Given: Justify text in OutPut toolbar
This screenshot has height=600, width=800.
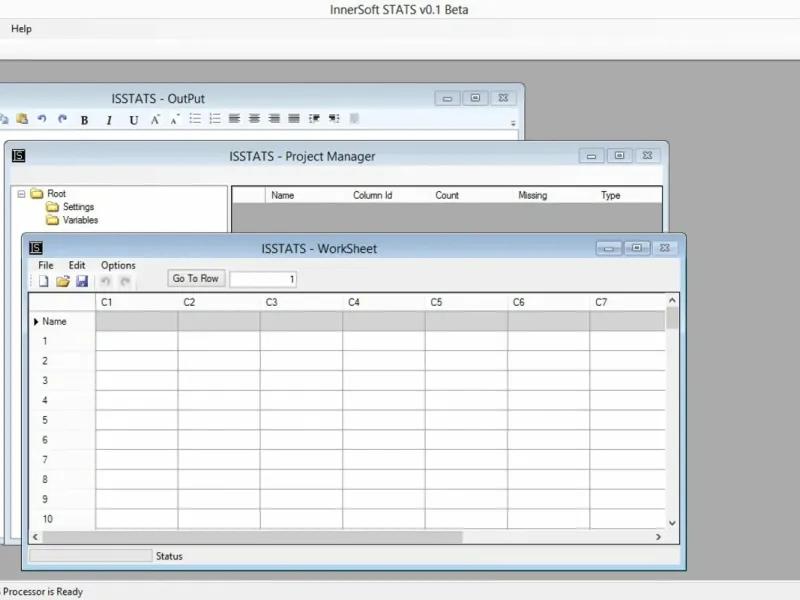Looking at the screenshot, I should point(294,119).
